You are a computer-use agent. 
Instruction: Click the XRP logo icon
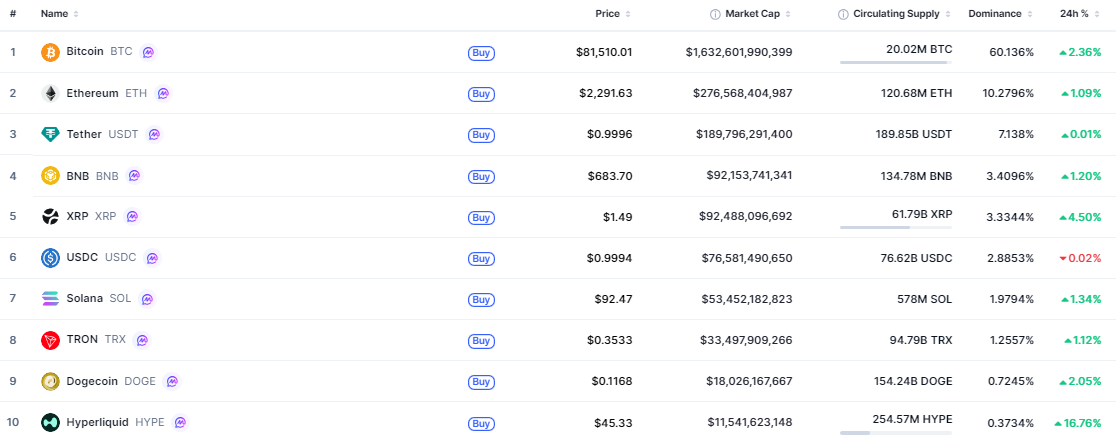coord(51,217)
